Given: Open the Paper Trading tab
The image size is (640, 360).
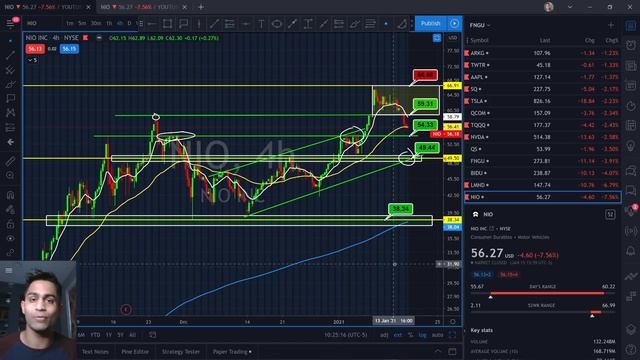Looking at the screenshot, I should pyautogui.click(x=232, y=351).
